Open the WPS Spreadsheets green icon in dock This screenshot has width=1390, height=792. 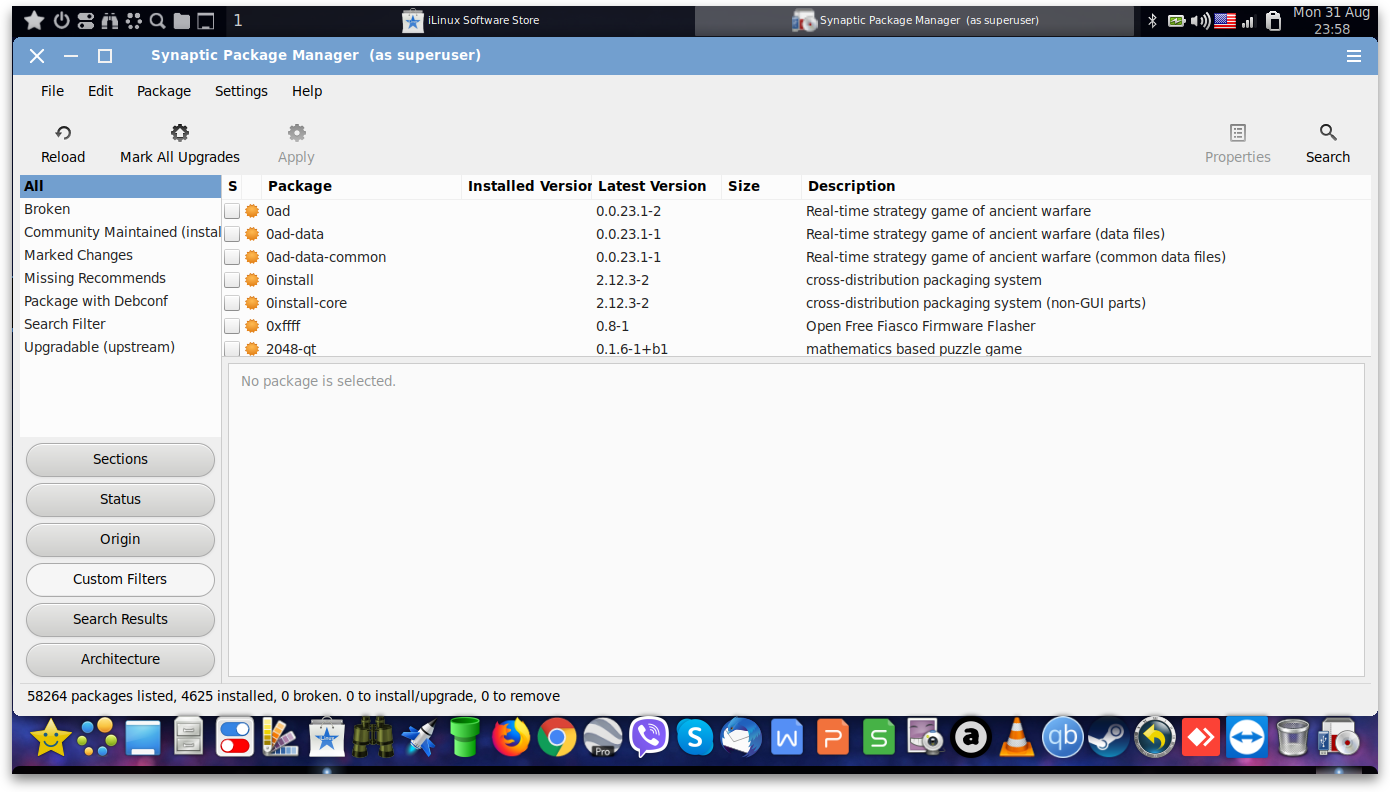click(x=879, y=738)
